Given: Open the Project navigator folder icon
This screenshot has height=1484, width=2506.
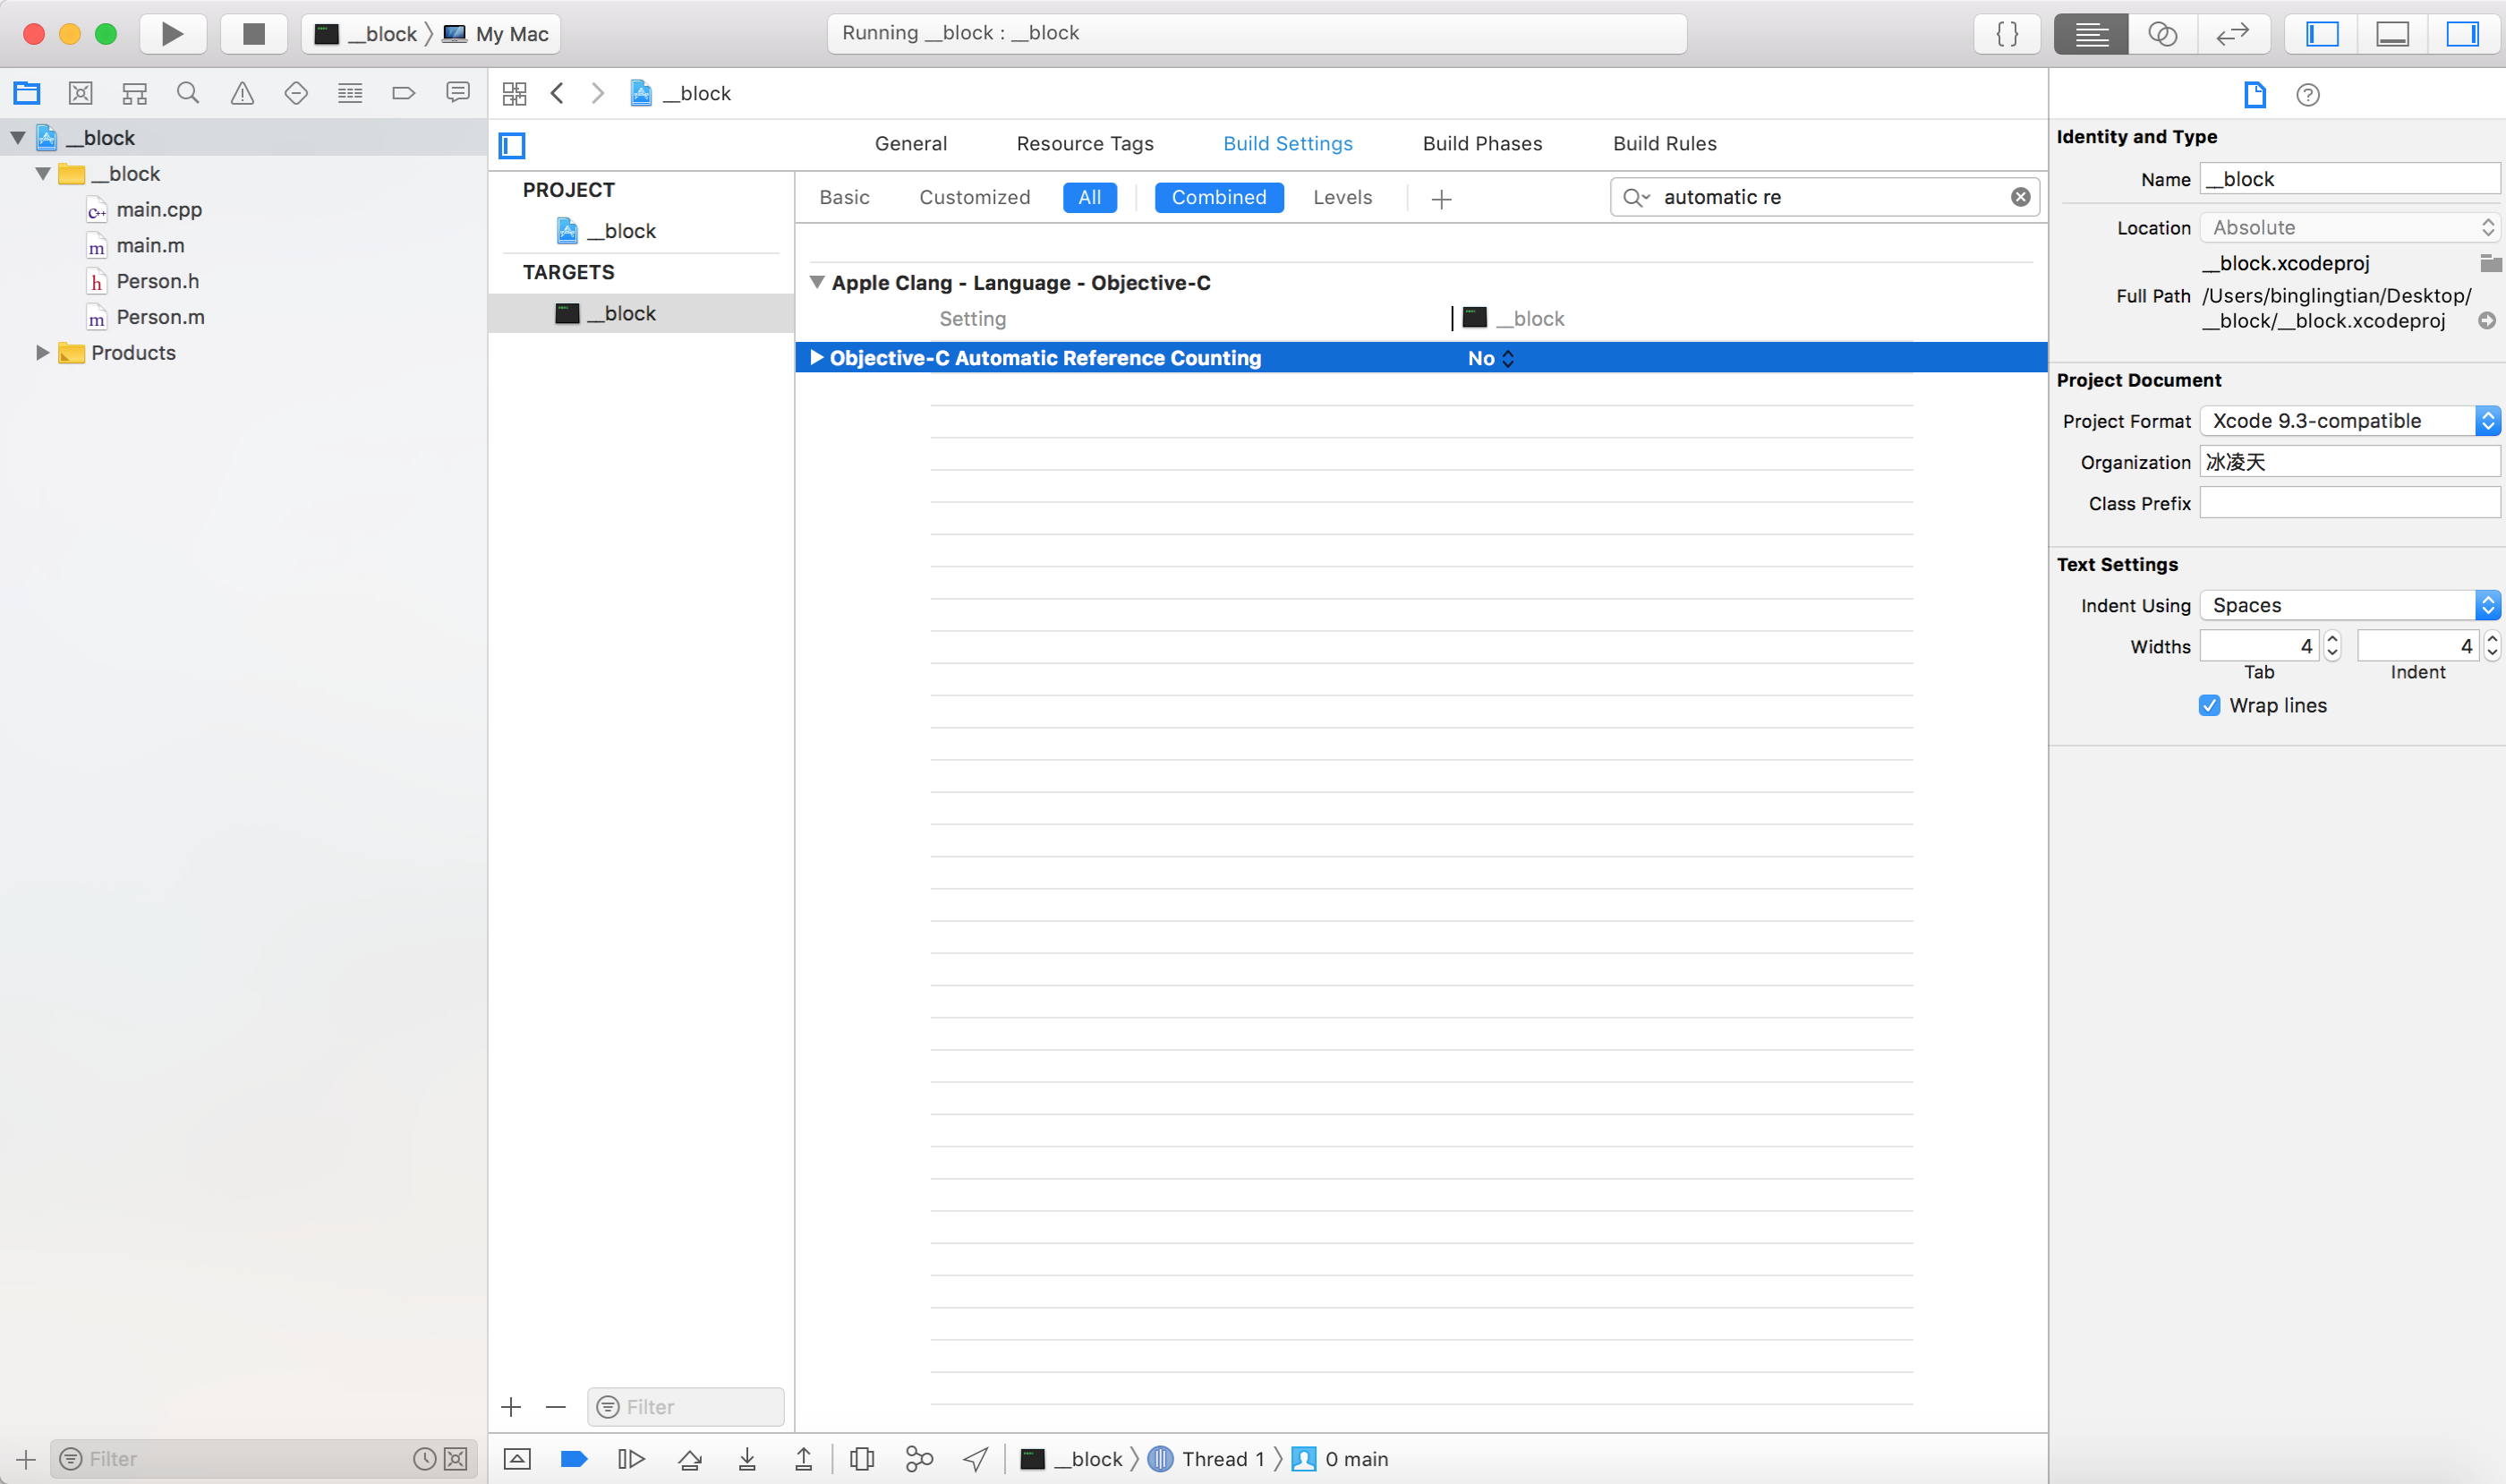Looking at the screenshot, I should coord(27,93).
